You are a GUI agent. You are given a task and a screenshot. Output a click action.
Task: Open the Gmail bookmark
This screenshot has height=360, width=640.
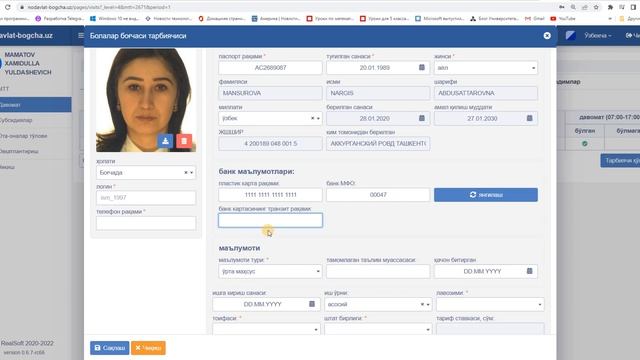click(x=535, y=19)
